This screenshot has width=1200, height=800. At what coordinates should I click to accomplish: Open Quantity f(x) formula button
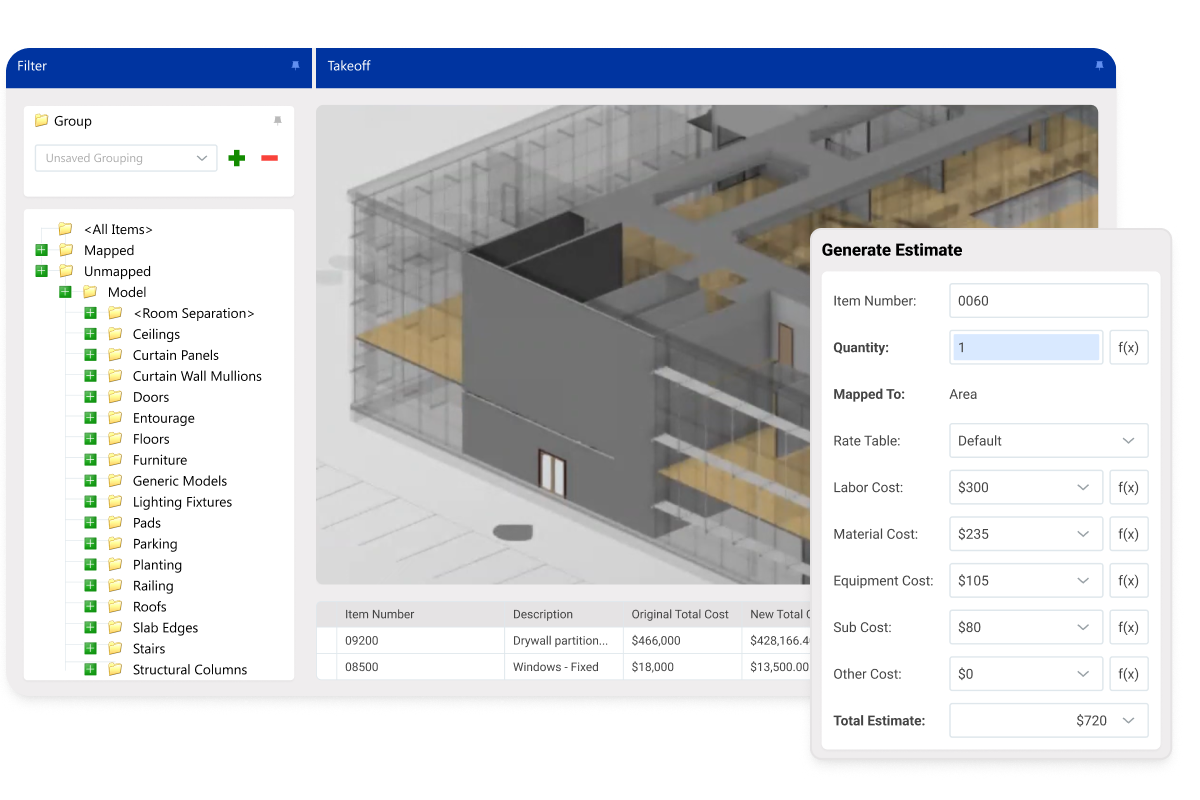coord(1129,348)
